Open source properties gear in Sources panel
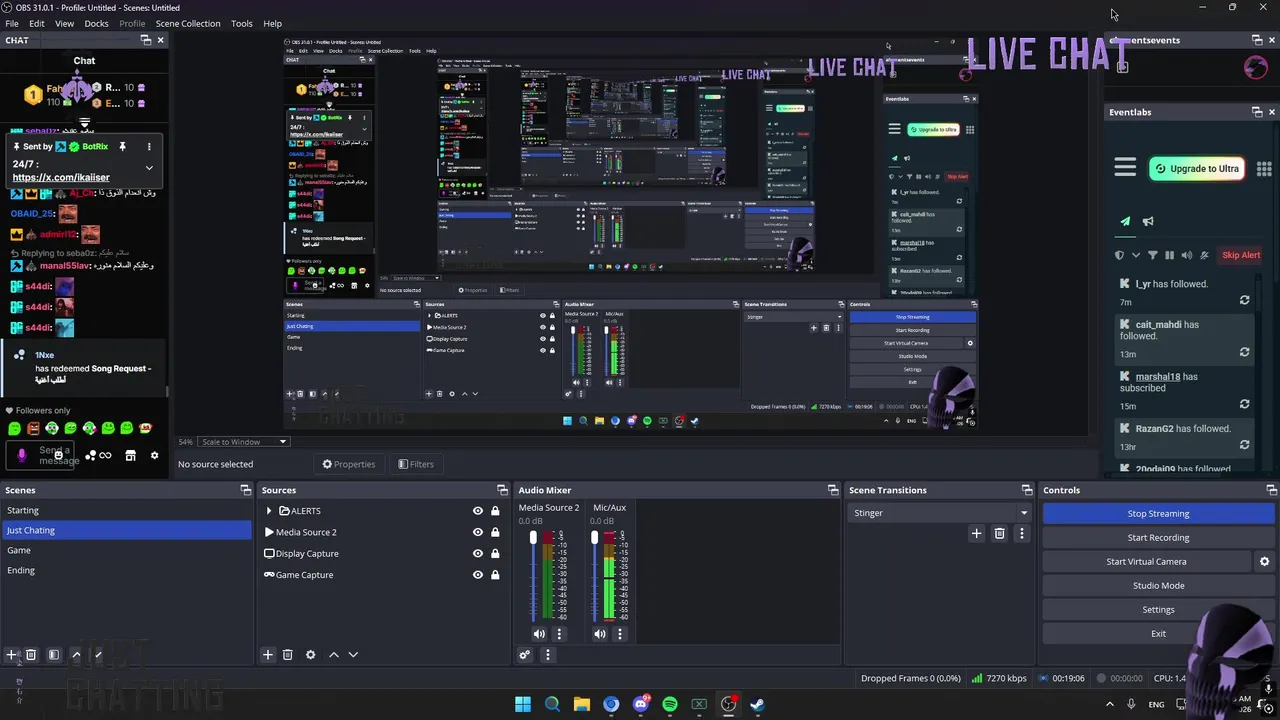Screen dimensions: 1280x720 pyautogui.click(x=310, y=655)
